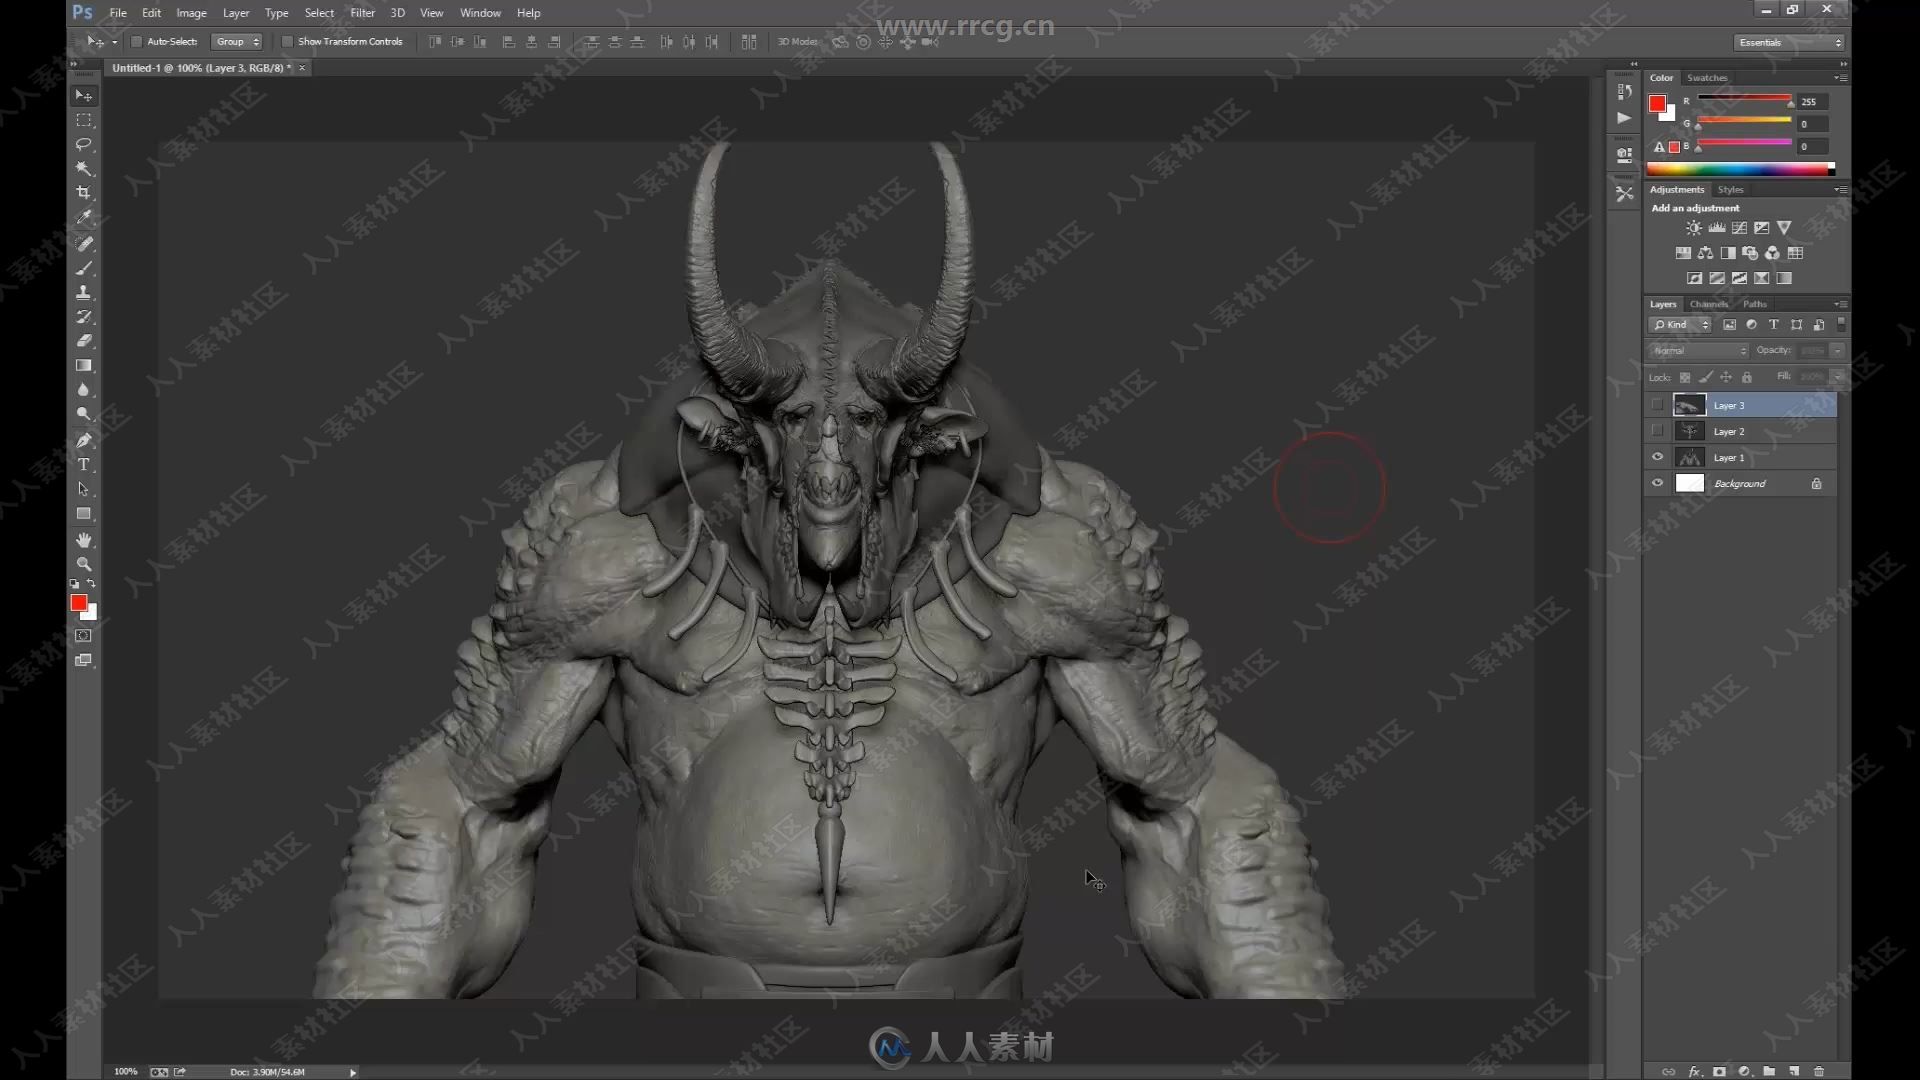Click the color spectrum ramp bar
This screenshot has width=1920, height=1080.
[x=1740, y=169]
